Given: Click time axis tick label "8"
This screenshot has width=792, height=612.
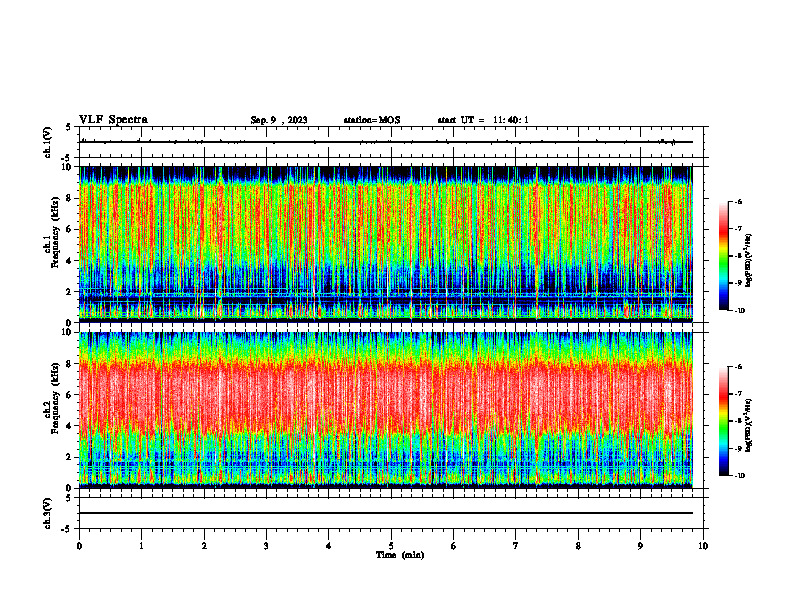Looking at the screenshot, I should click(578, 546).
